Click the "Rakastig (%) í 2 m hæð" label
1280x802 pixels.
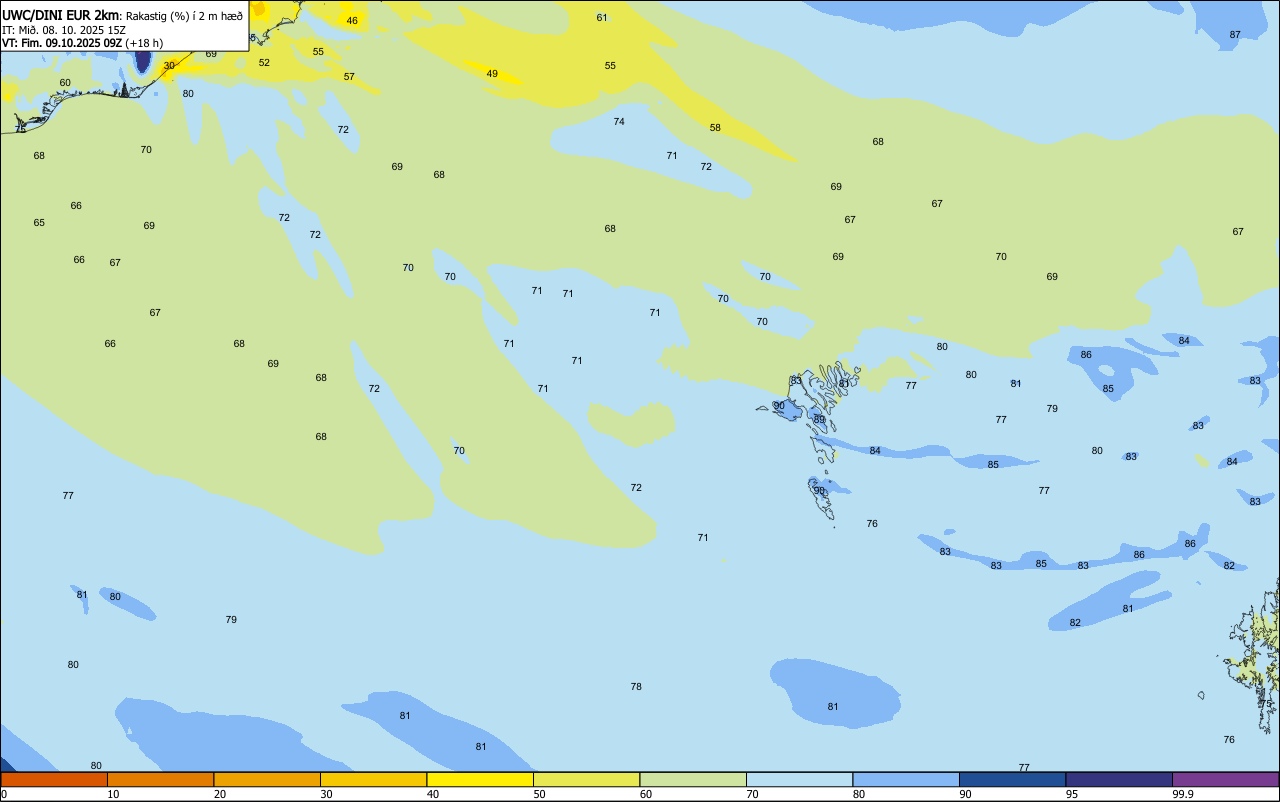[x=185, y=15]
